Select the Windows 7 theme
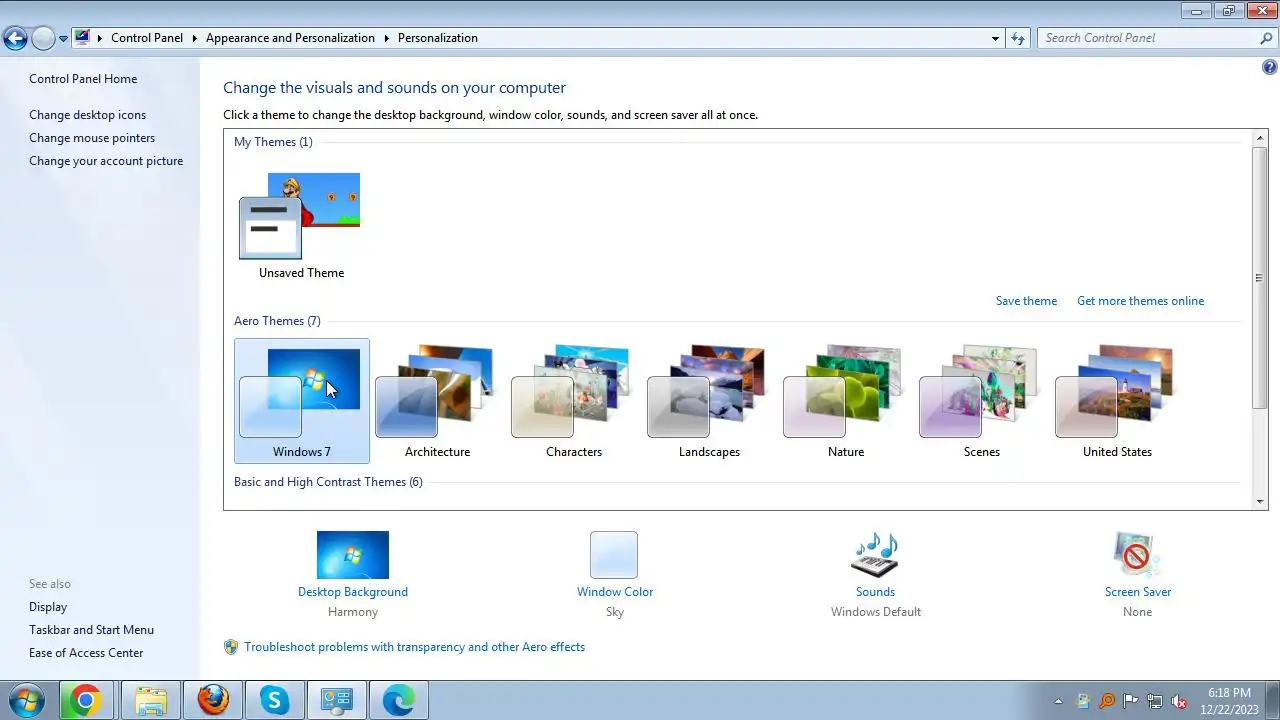This screenshot has height=720, width=1280. pos(302,401)
